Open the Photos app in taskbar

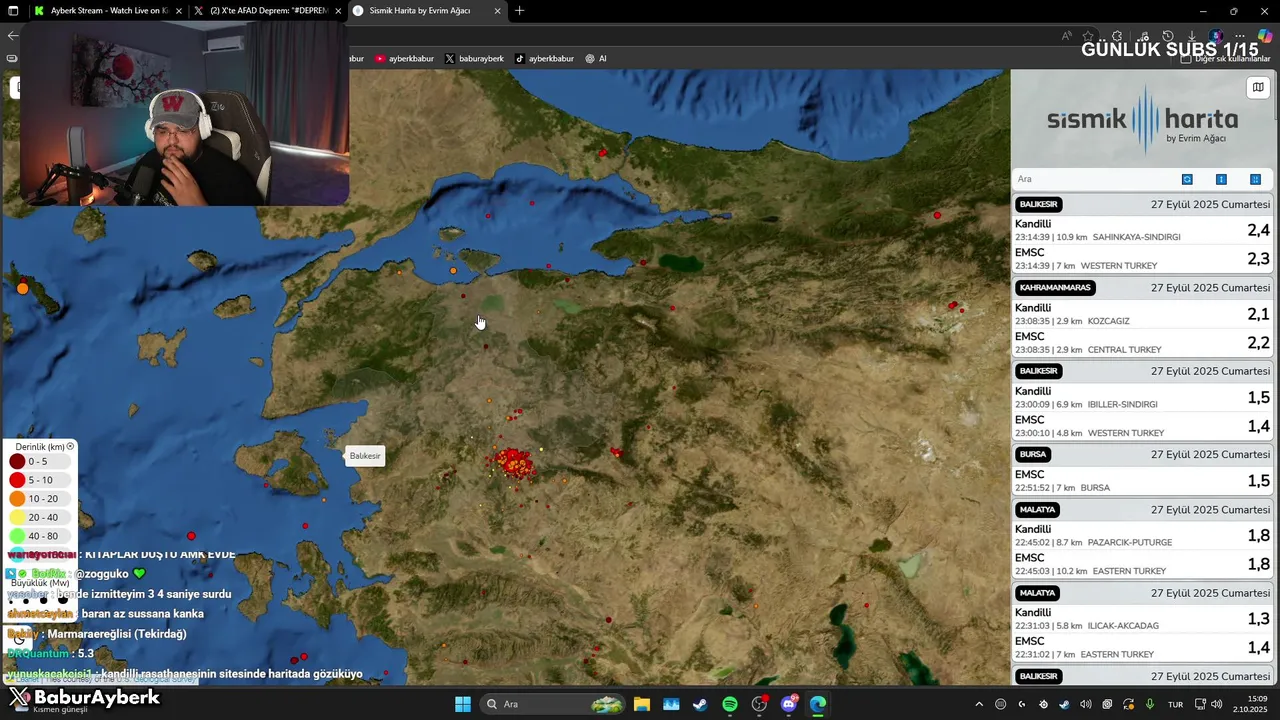pos(671,704)
